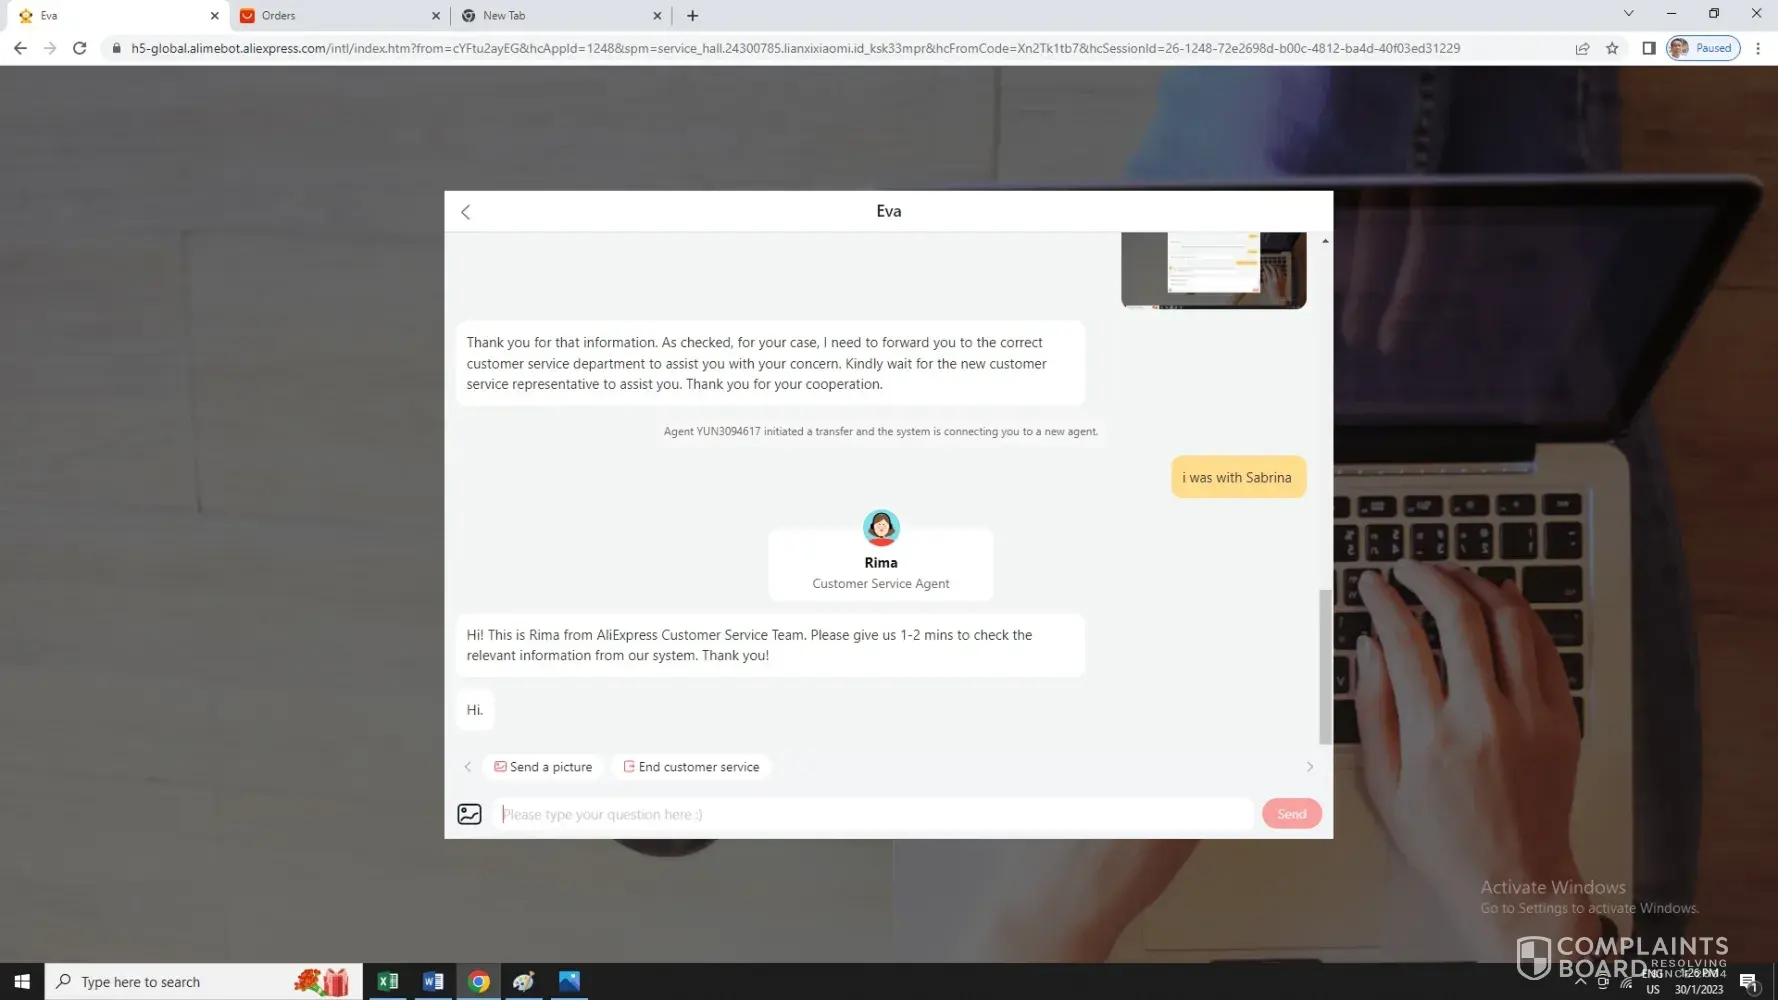The width and height of the screenshot is (1778, 1000).
Task: Choose End customer service
Action: pos(691,767)
